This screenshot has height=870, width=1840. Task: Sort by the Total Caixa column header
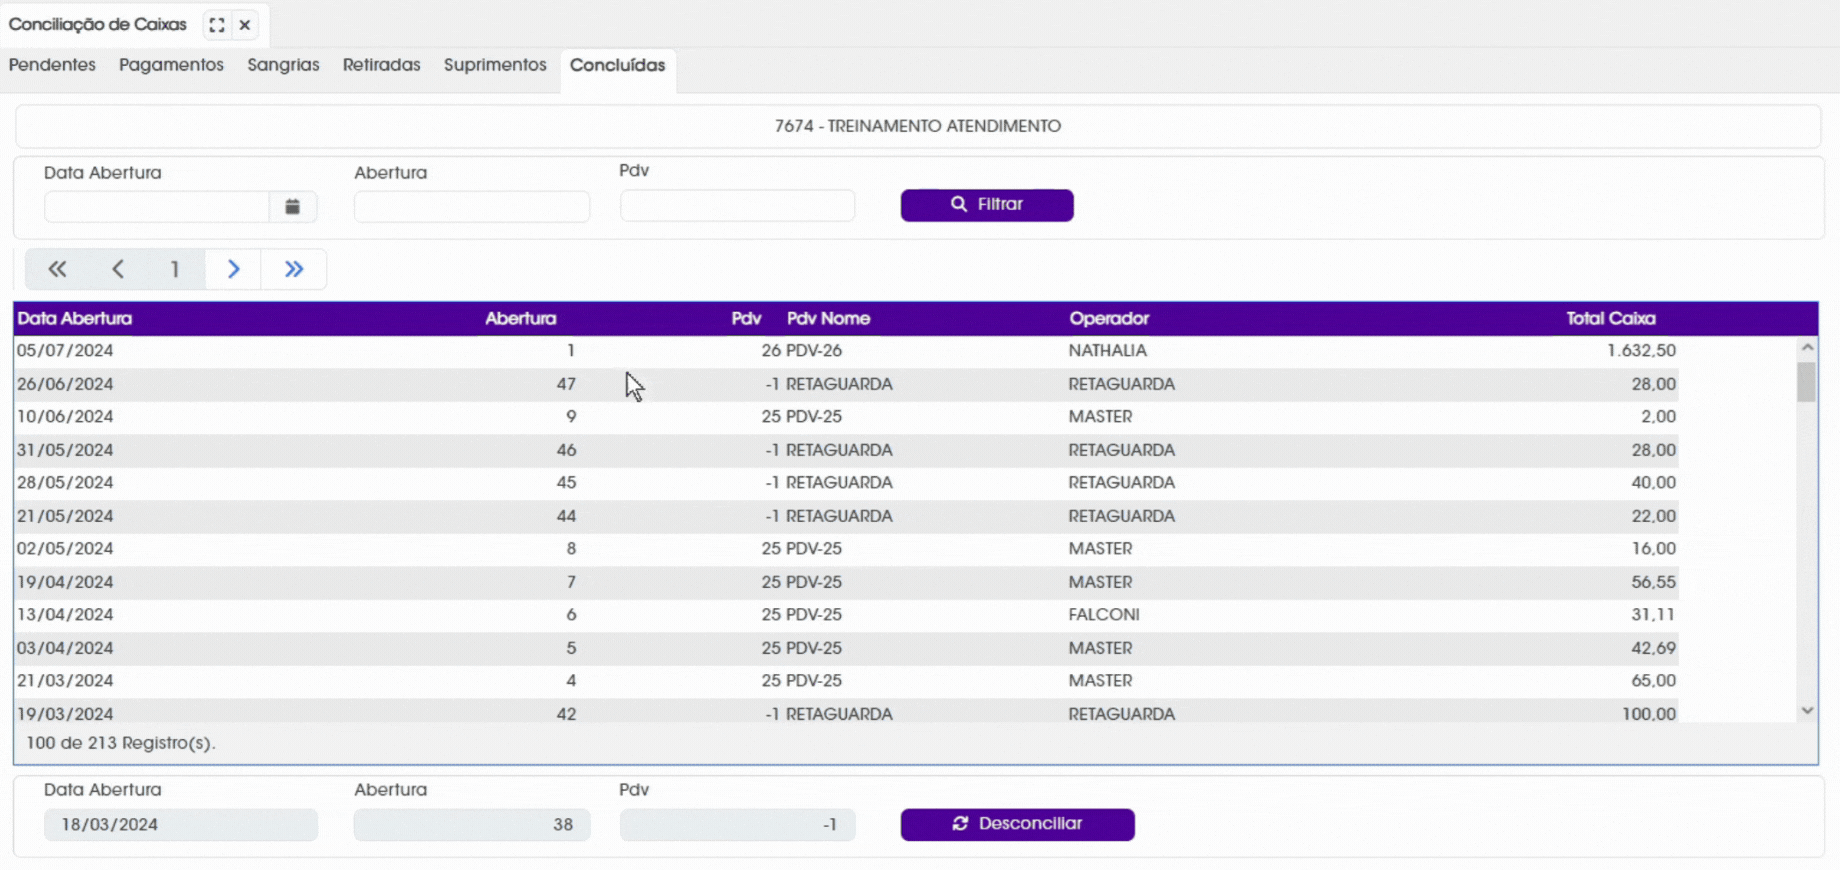[1610, 318]
